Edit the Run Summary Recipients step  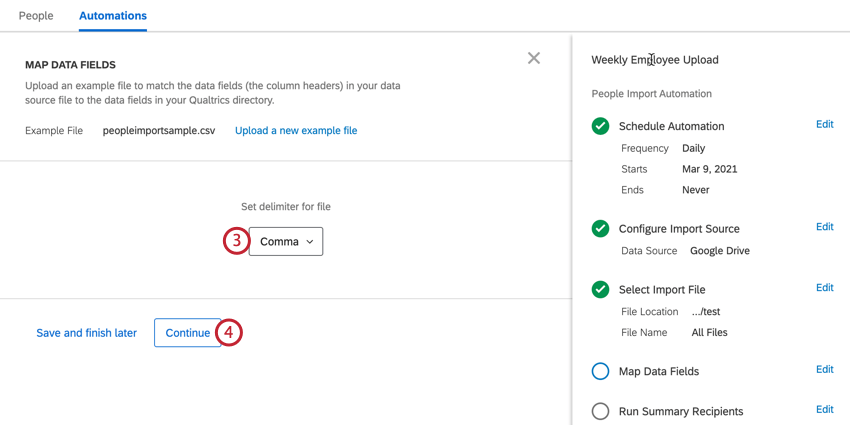[824, 410]
